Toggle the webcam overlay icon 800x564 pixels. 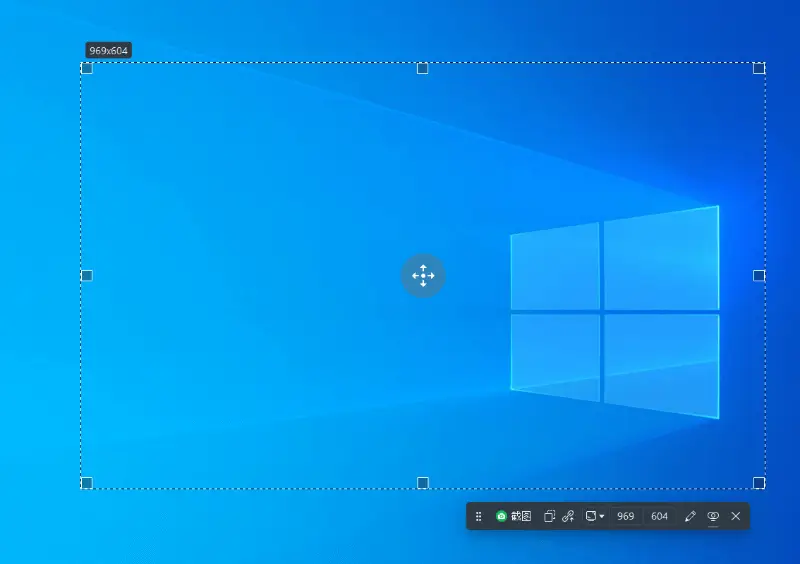click(x=713, y=516)
